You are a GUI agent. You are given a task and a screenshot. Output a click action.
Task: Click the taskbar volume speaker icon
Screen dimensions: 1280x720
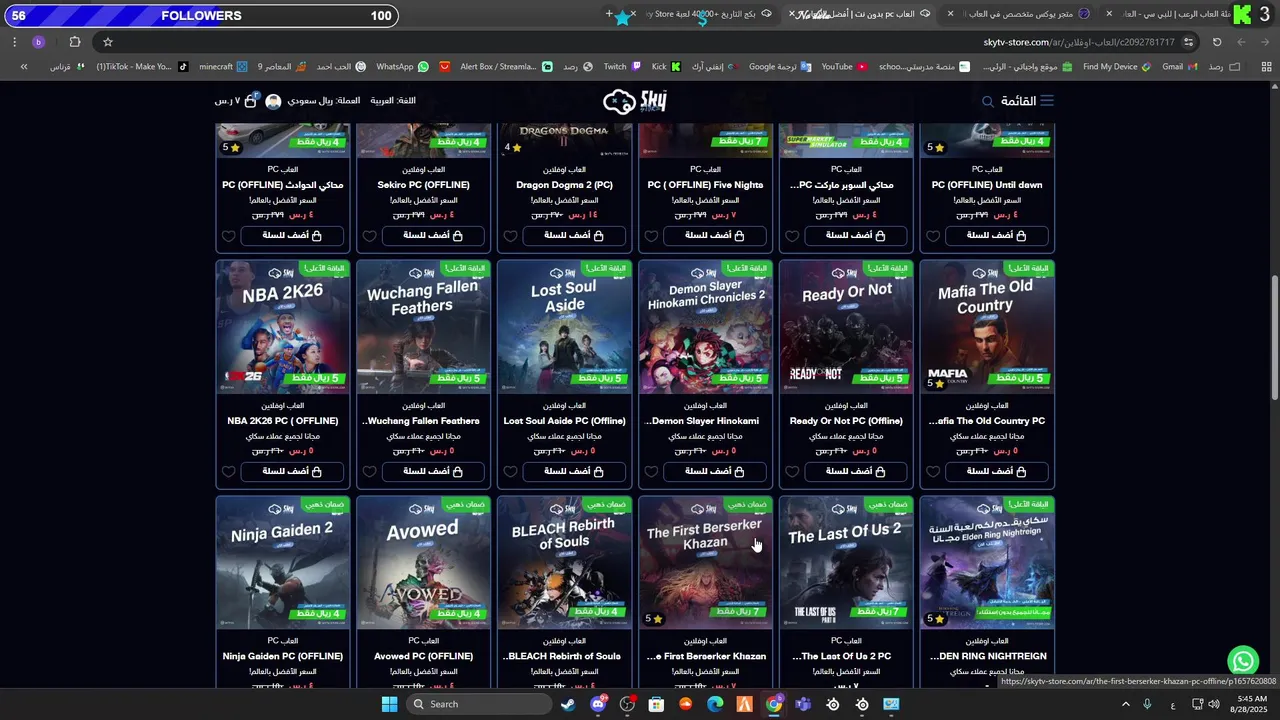[x=1214, y=704]
